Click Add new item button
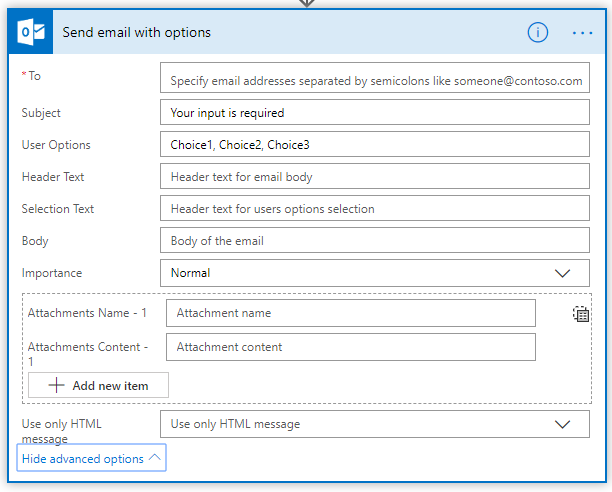Screen dimensions: 612x492 click(98, 385)
